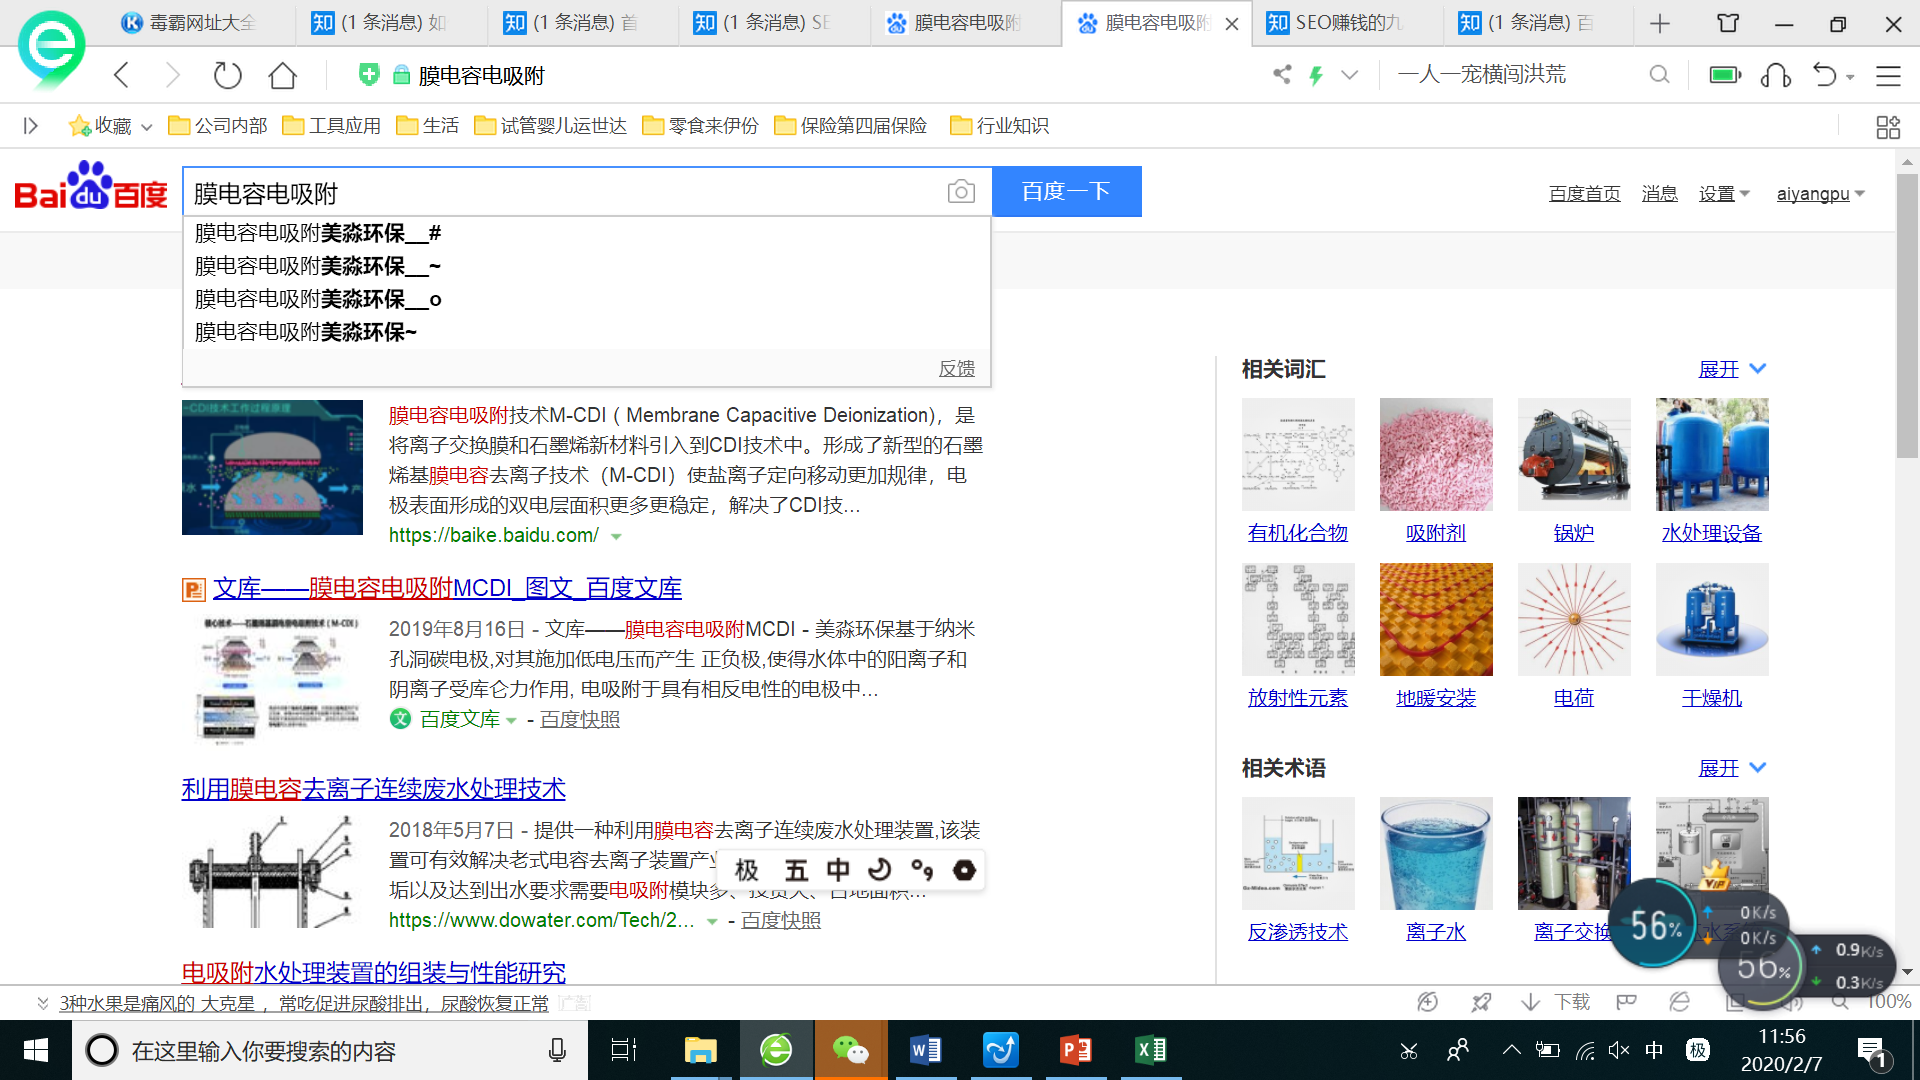Click the Task View icon on taskbar
Screen dimensions: 1920x1080
[624, 1050]
